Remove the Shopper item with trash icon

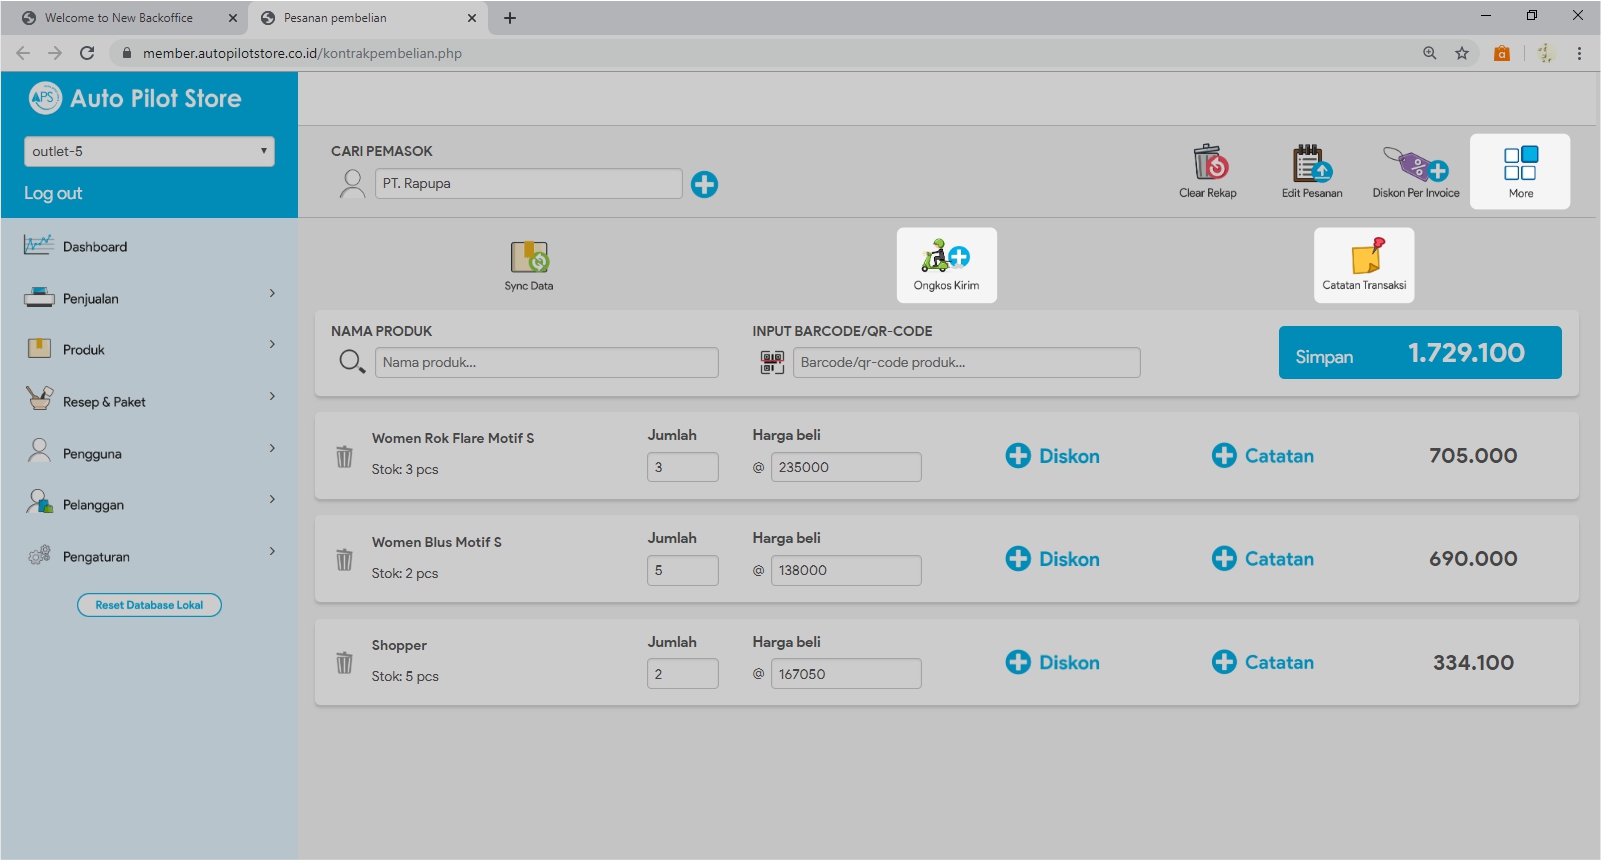coord(344,663)
